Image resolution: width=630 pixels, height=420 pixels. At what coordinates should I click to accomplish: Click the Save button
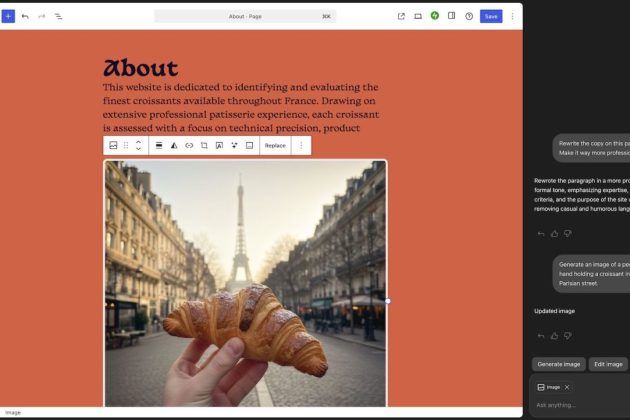pos(490,16)
